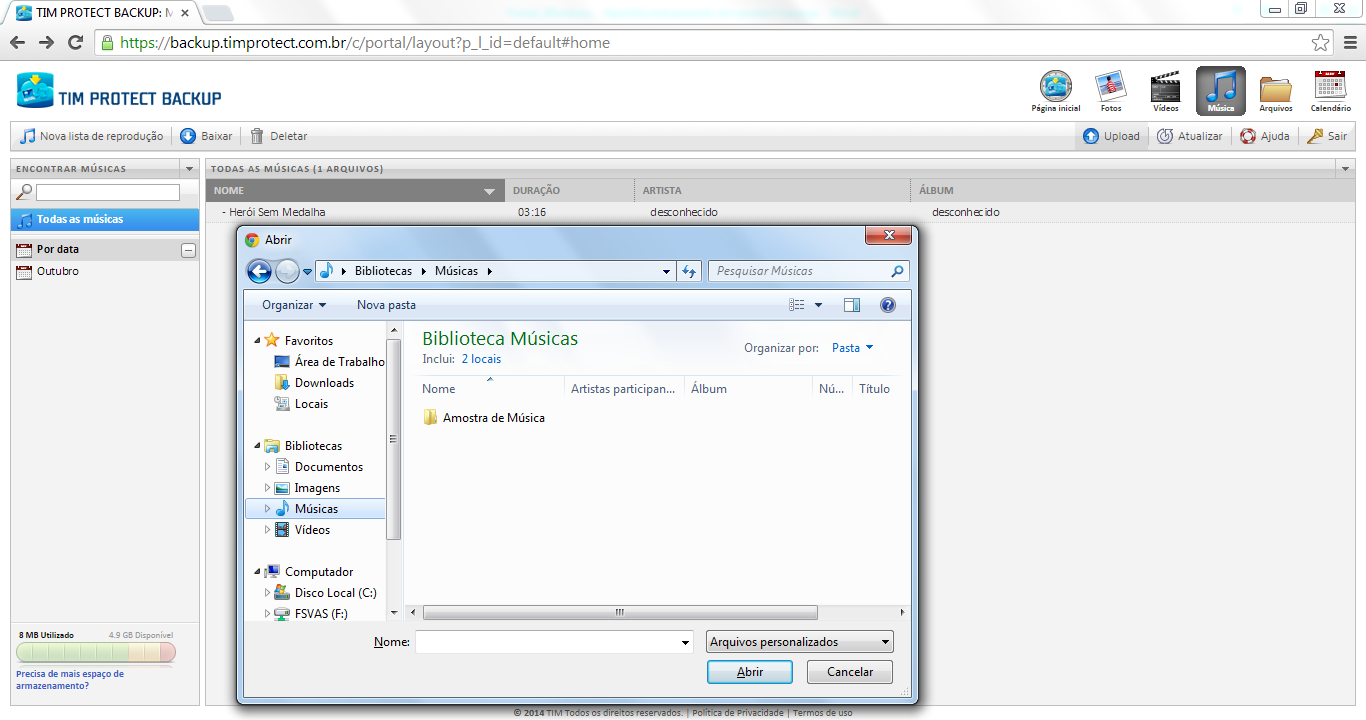Click search magnifier in Pesquisar Músicas
The height and width of the screenshot is (720, 1366).
897,271
